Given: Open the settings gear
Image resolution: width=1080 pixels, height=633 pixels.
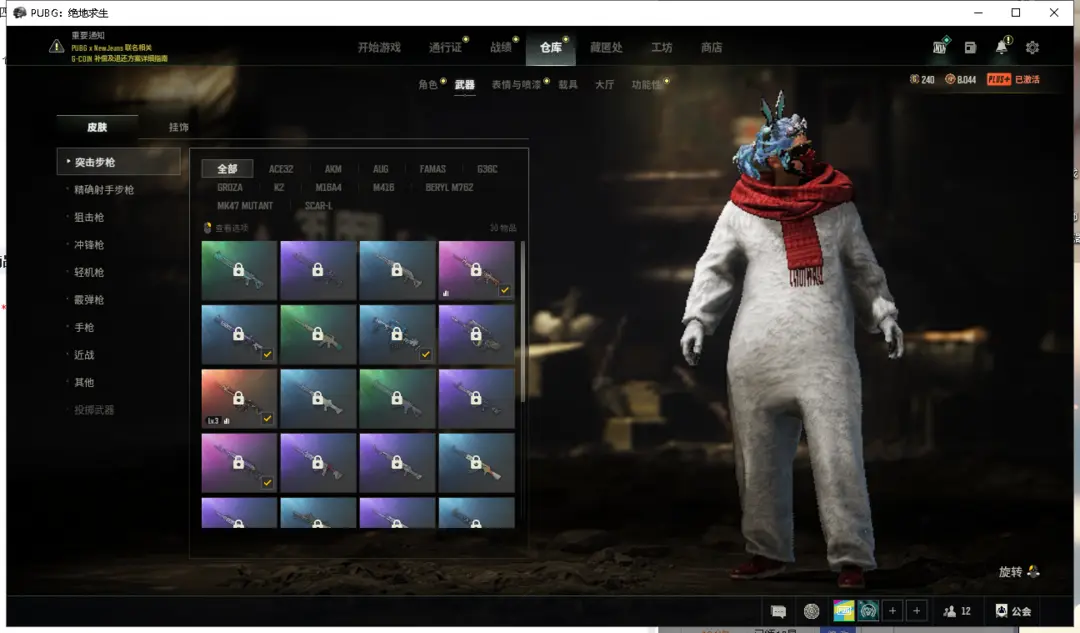Looking at the screenshot, I should point(1032,48).
